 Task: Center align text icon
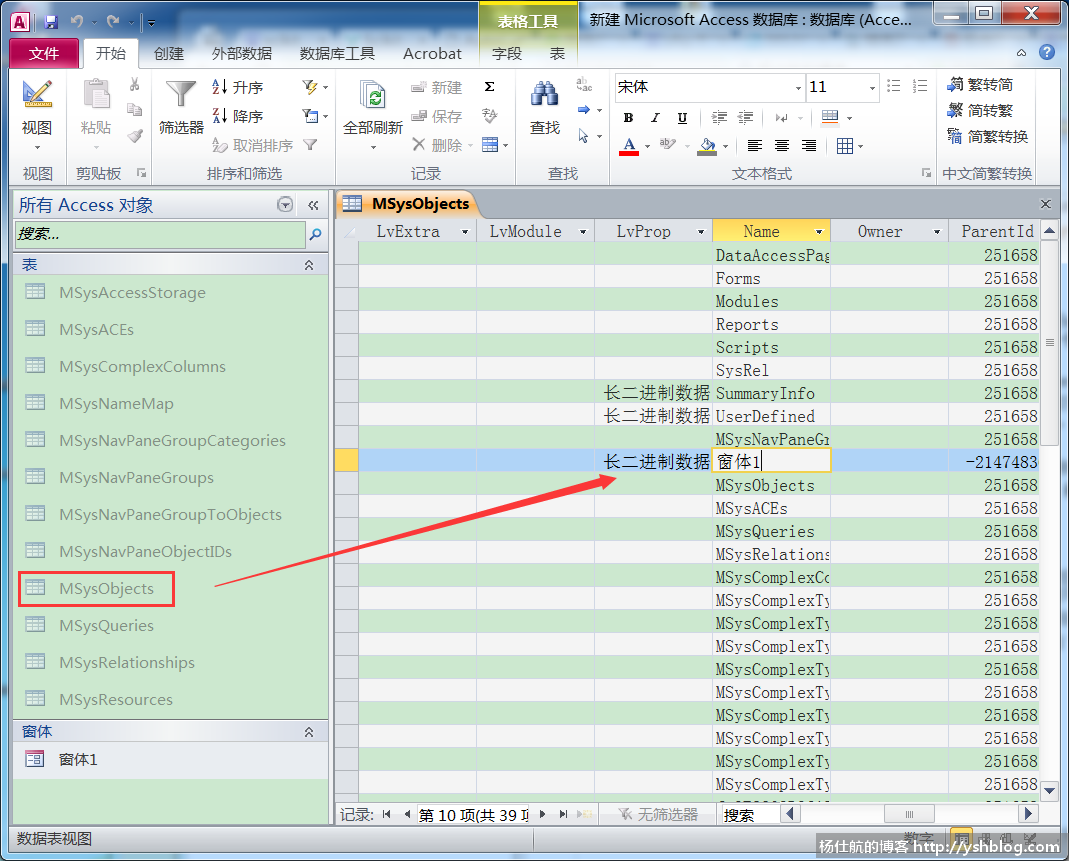pos(781,146)
